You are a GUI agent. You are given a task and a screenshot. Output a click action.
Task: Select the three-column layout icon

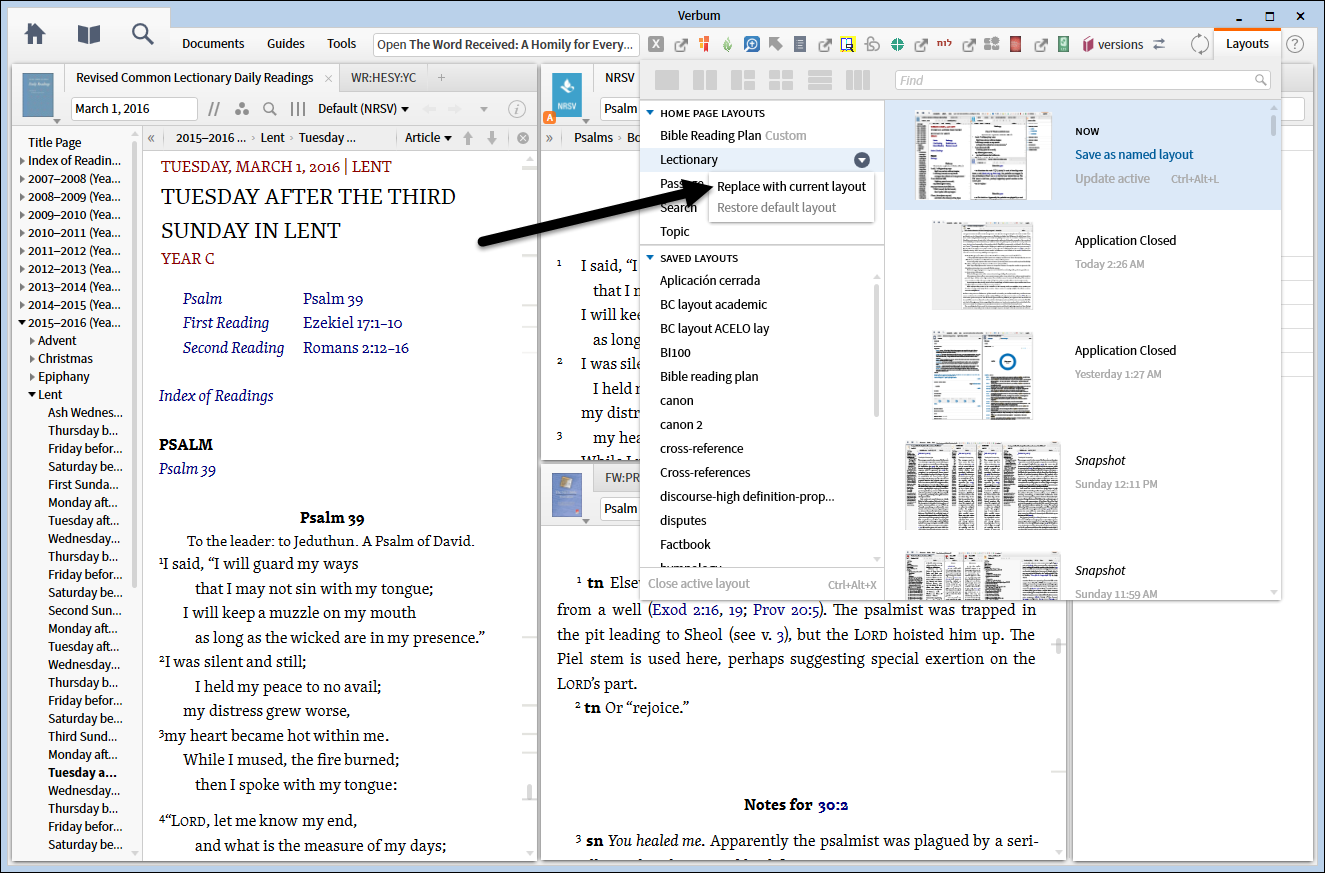click(x=858, y=80)
